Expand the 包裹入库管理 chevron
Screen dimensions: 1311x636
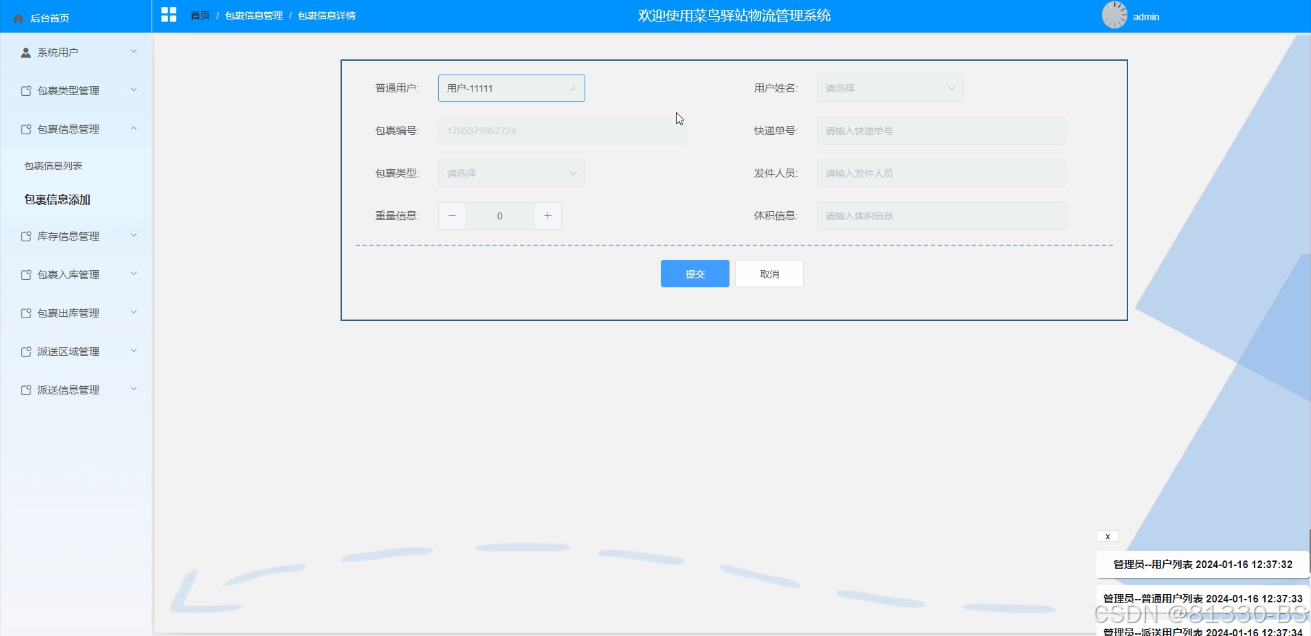tap(134, 274)
